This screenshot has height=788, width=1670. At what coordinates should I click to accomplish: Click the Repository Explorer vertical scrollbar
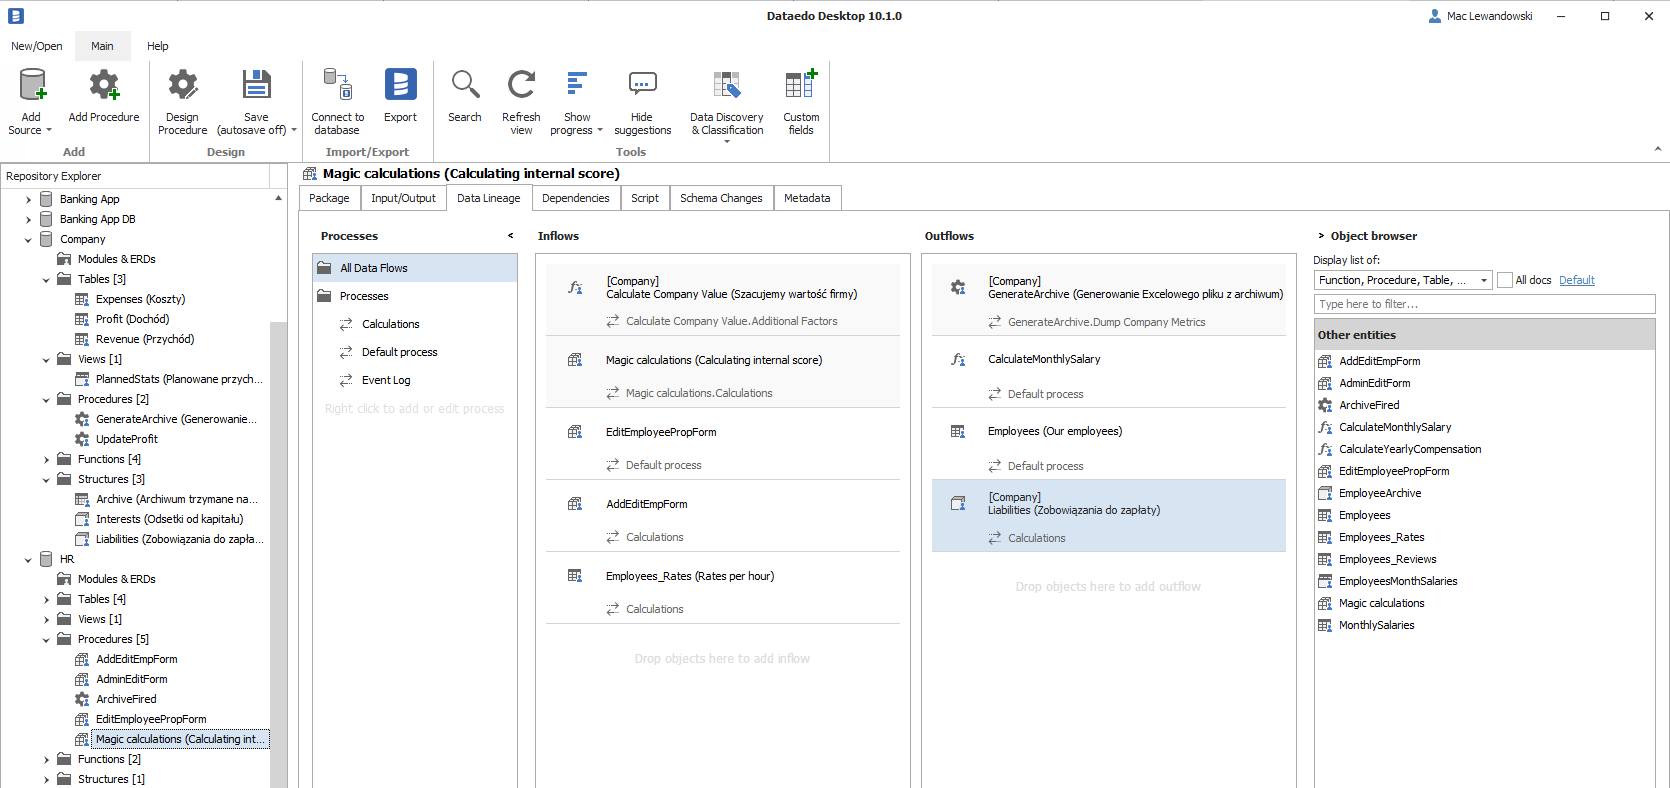tap(279, 500)
